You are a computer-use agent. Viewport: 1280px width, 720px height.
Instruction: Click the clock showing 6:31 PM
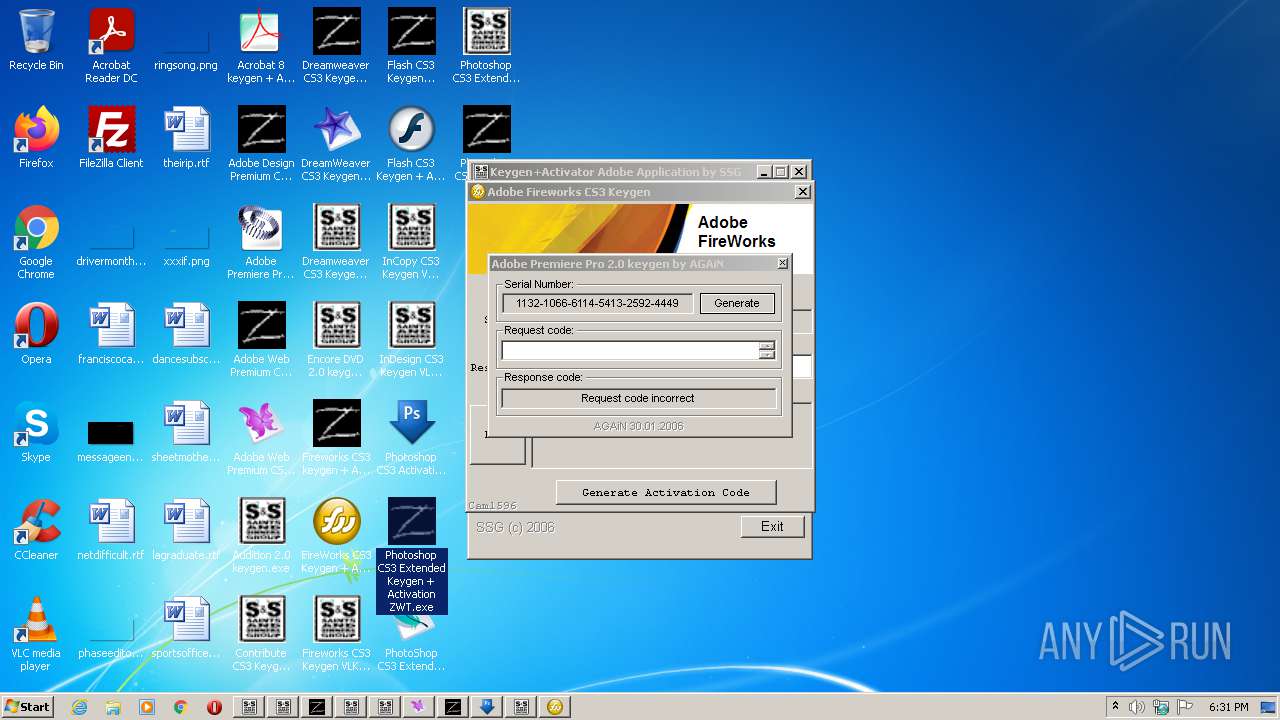coord(1228,707)
